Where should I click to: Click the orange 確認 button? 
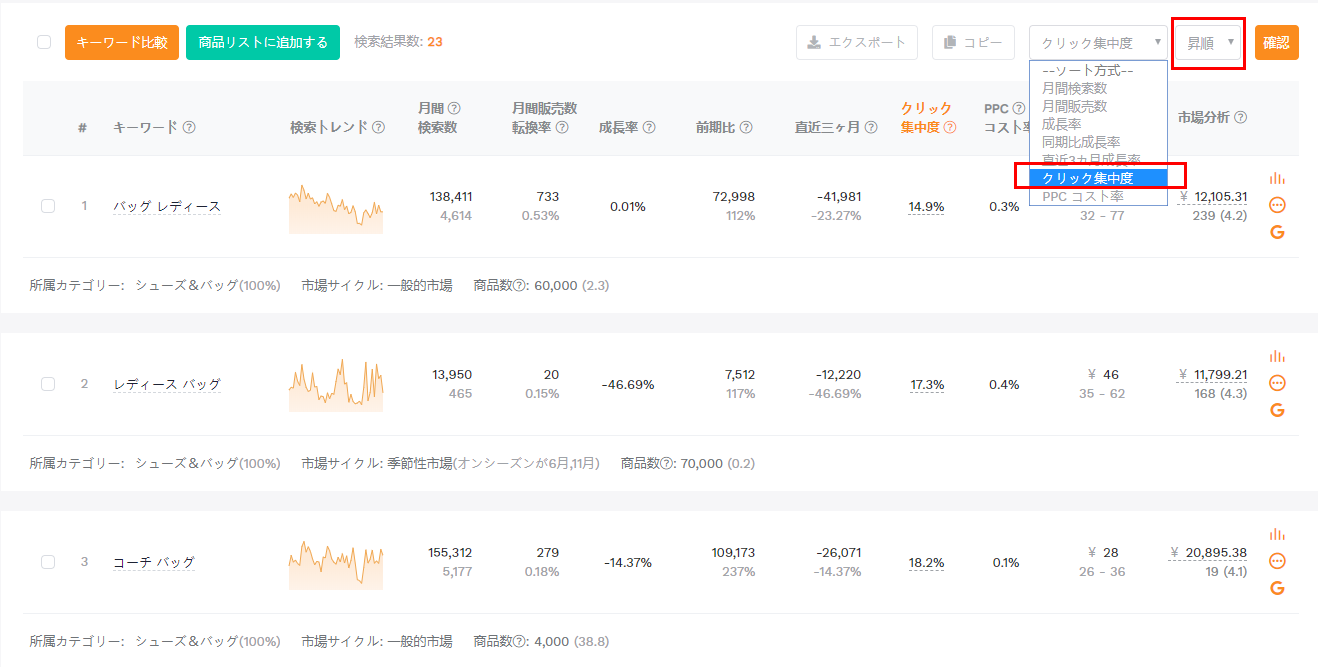[x=1277, y=42]
